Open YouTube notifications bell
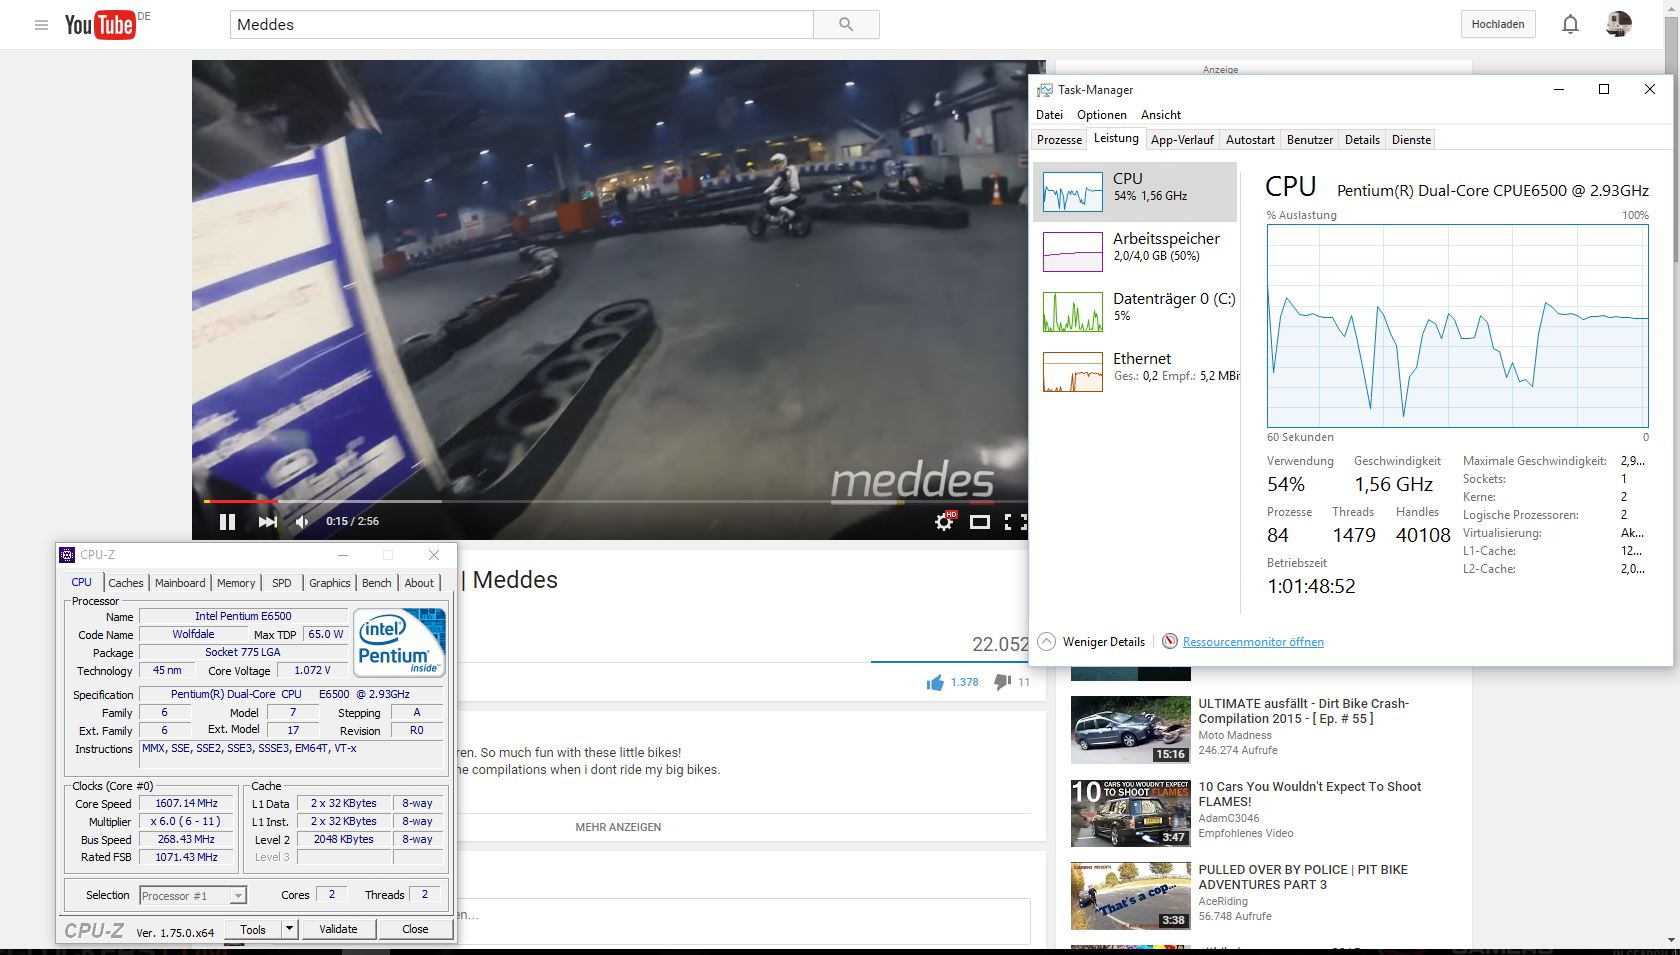 pyautogui.click(x=1570, y=25)
